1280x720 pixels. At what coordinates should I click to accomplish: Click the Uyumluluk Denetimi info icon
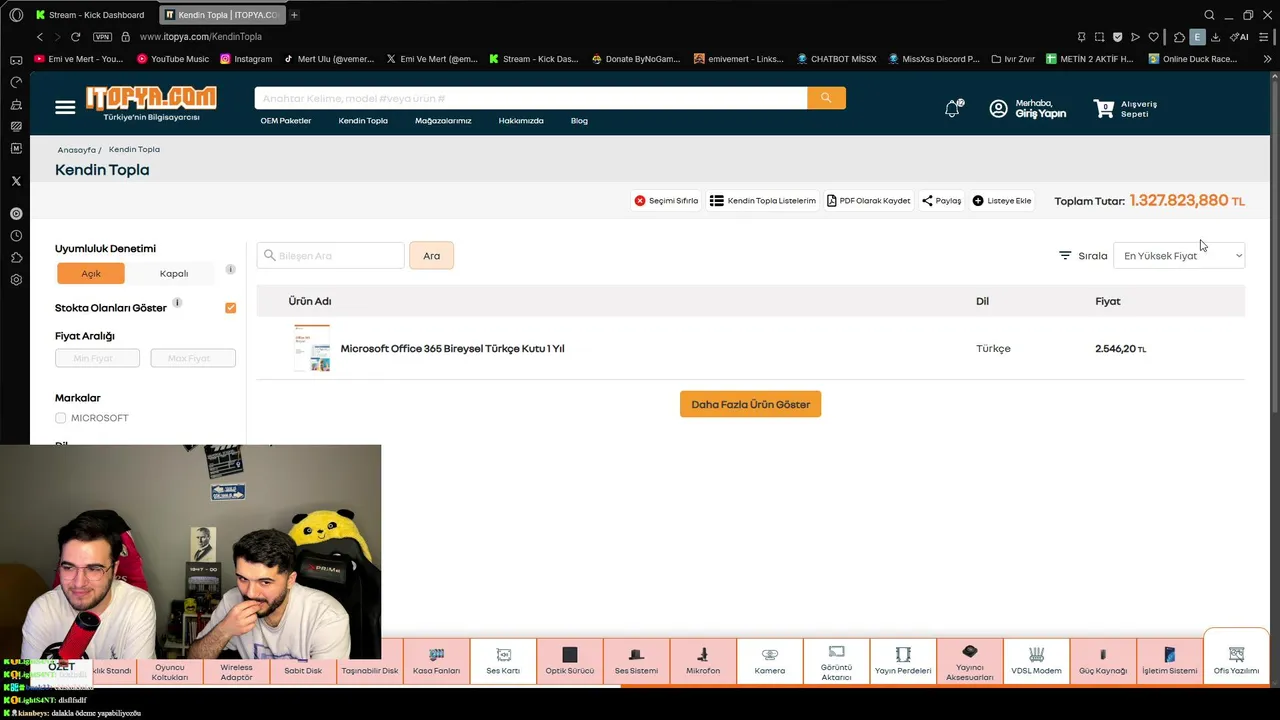tap(230, 270)
